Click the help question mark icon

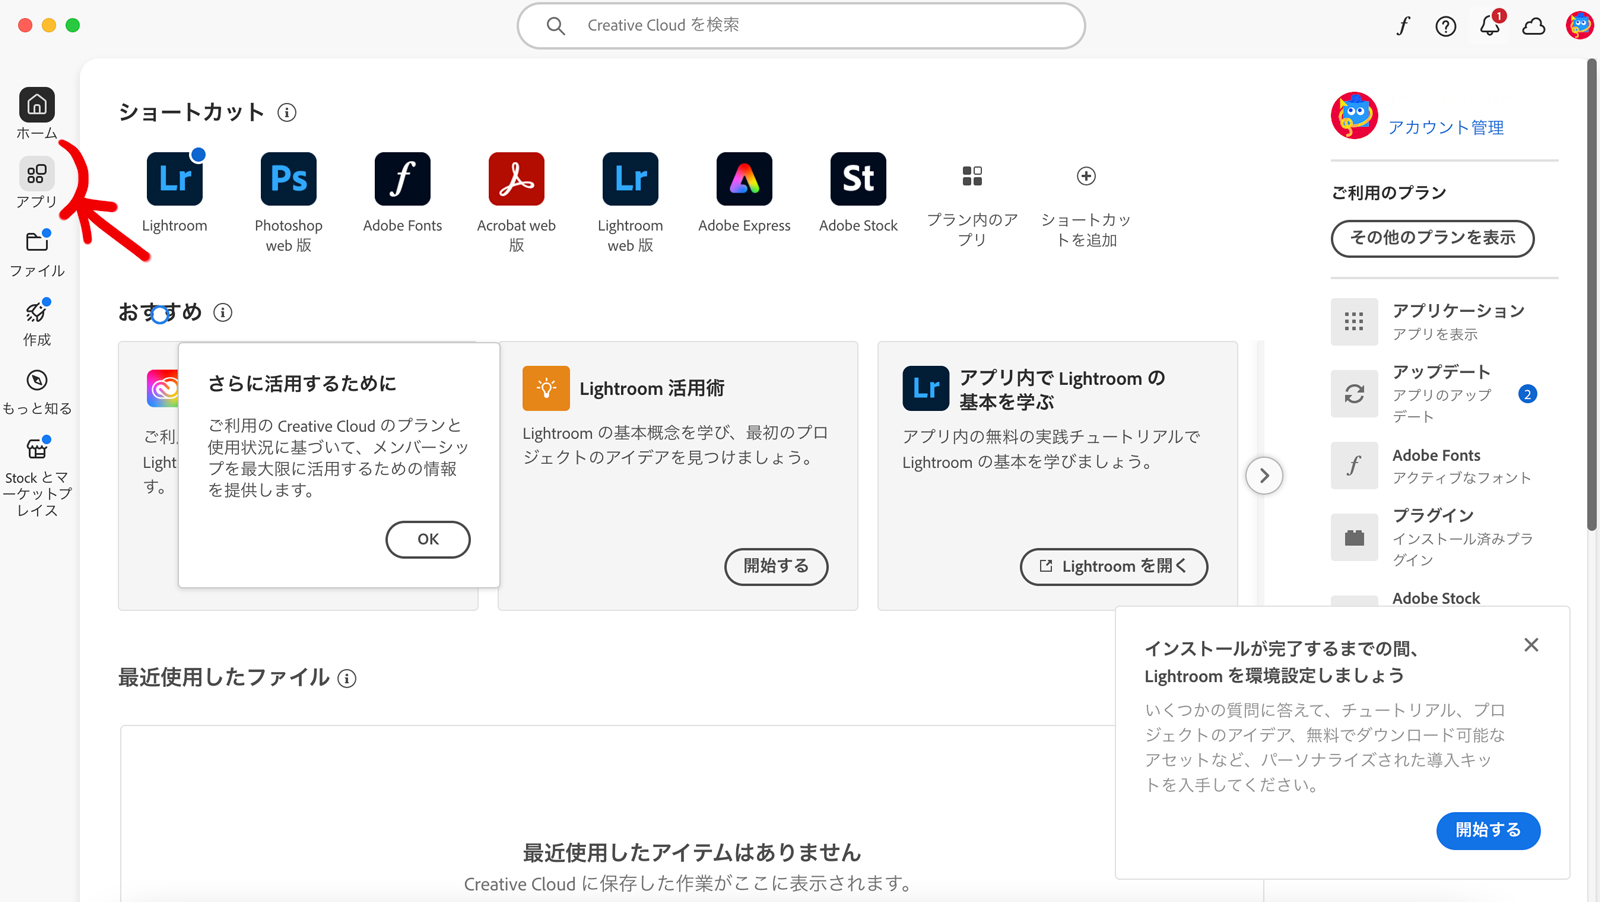click(x=1445, y=26)
